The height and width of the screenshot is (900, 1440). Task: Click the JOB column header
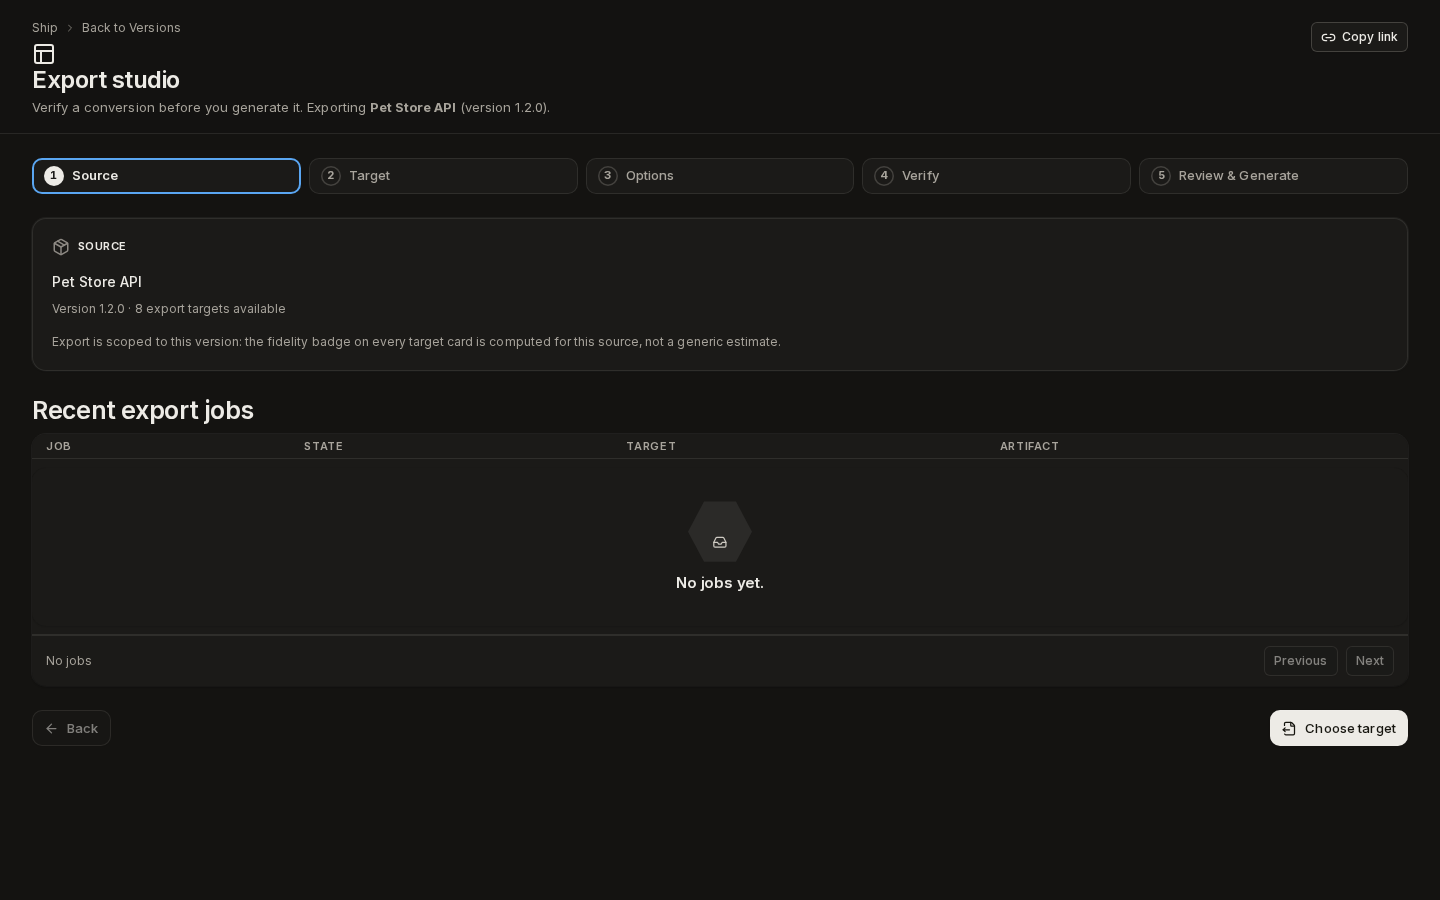[58, 446]
